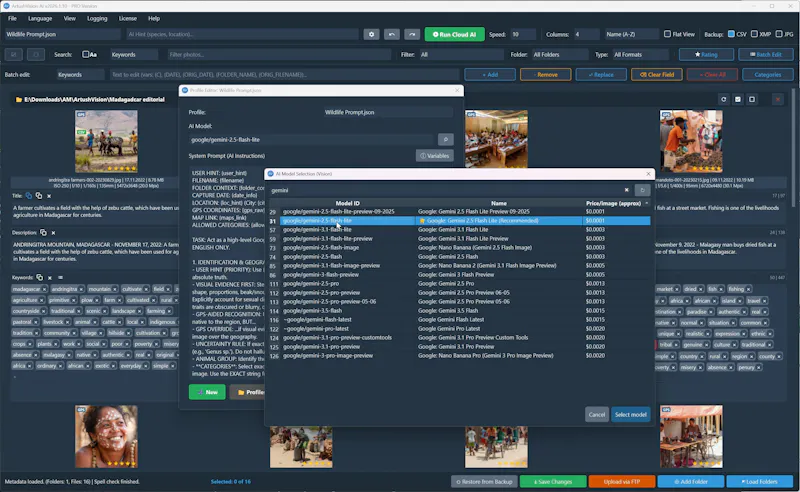The height and width of the screenshot is (492, 800).
Task: Cancel the AI Model Selection dialog
Action: coord(596,414)
